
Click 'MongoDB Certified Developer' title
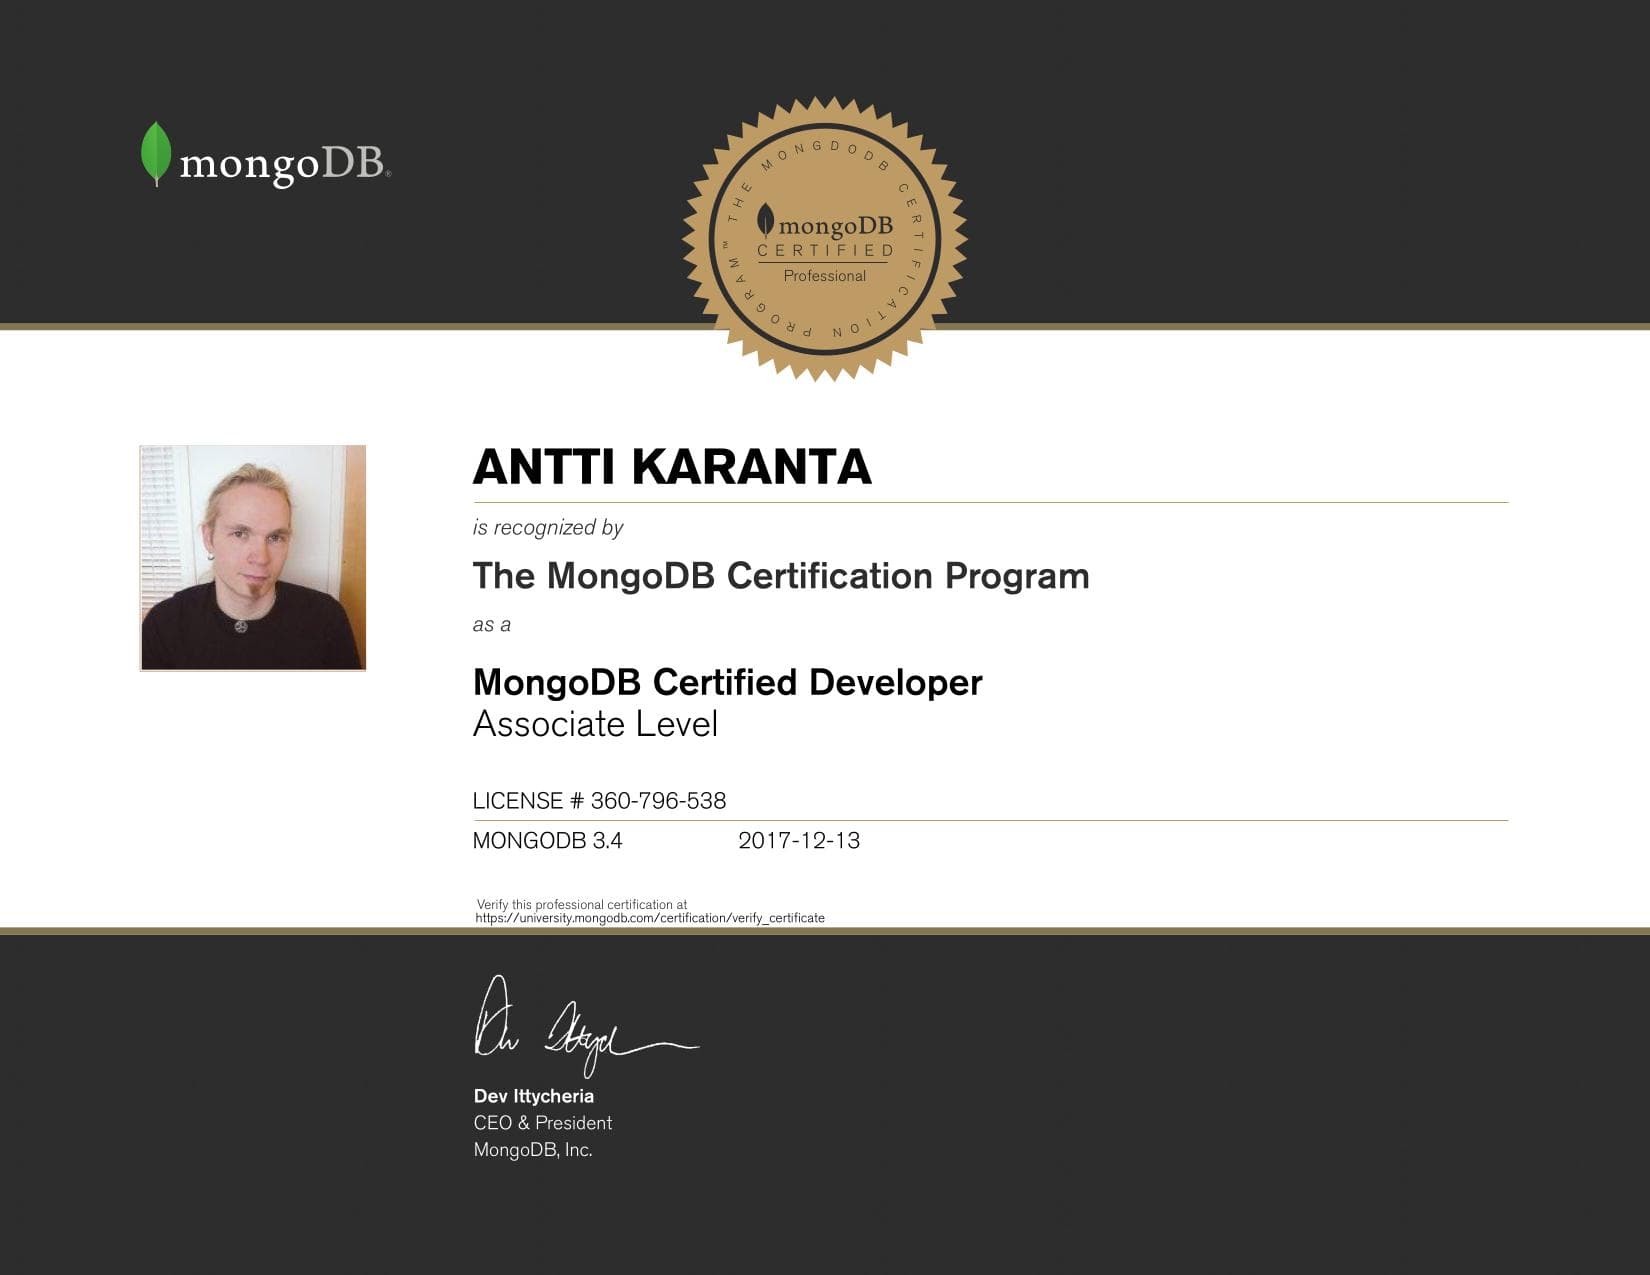[728, 682]
